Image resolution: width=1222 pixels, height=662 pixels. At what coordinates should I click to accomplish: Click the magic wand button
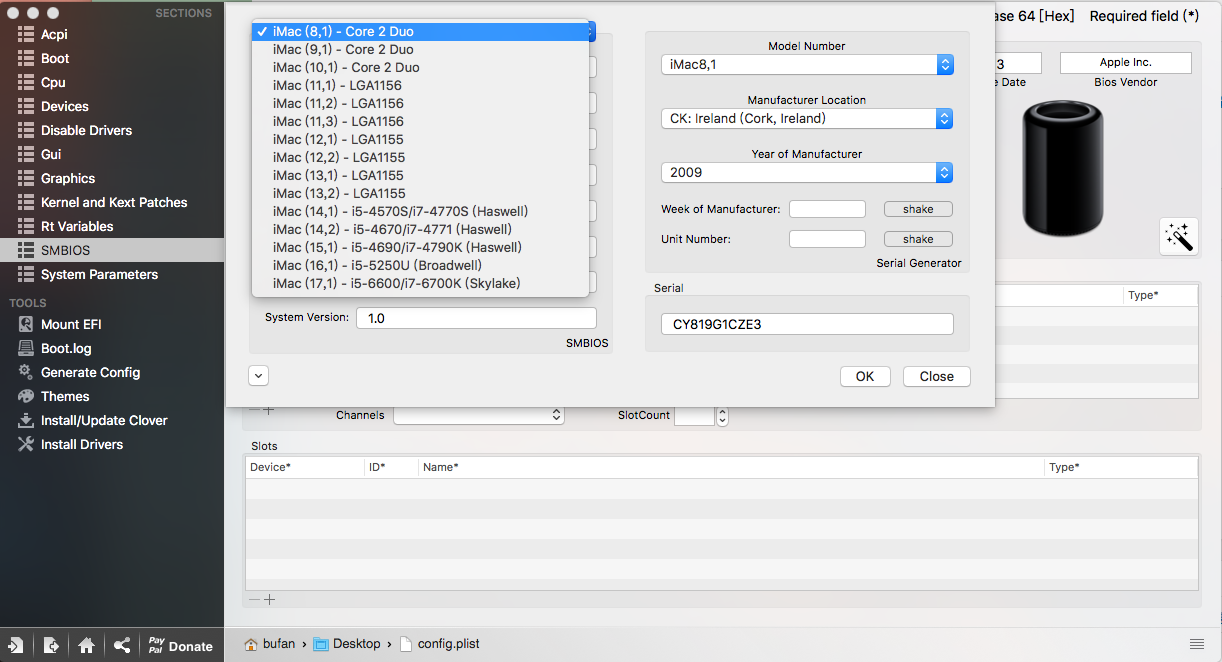pyautogui.click(x=1179, y=237)
